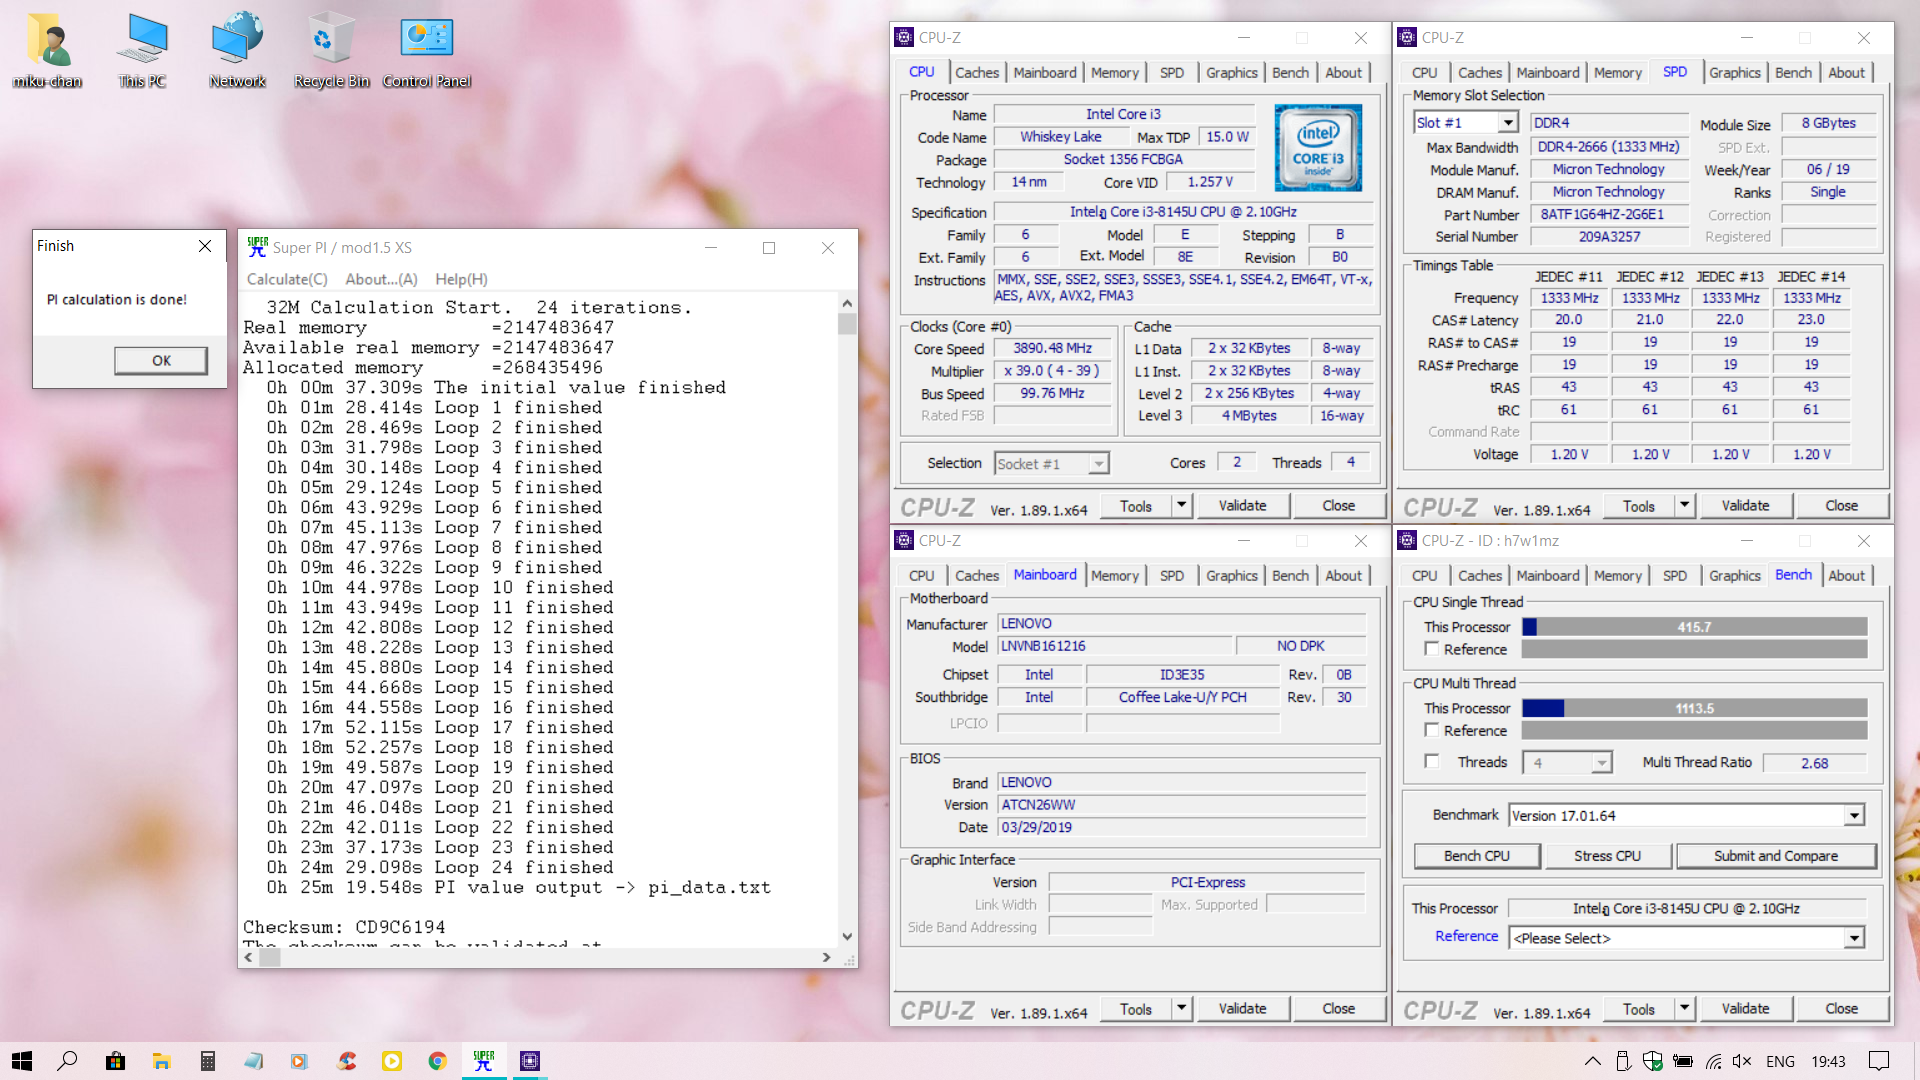Screen dimensions: 1920x1080
Task: Click the Chrome icon in the taskbar
Action: (x=437, y=1061)
